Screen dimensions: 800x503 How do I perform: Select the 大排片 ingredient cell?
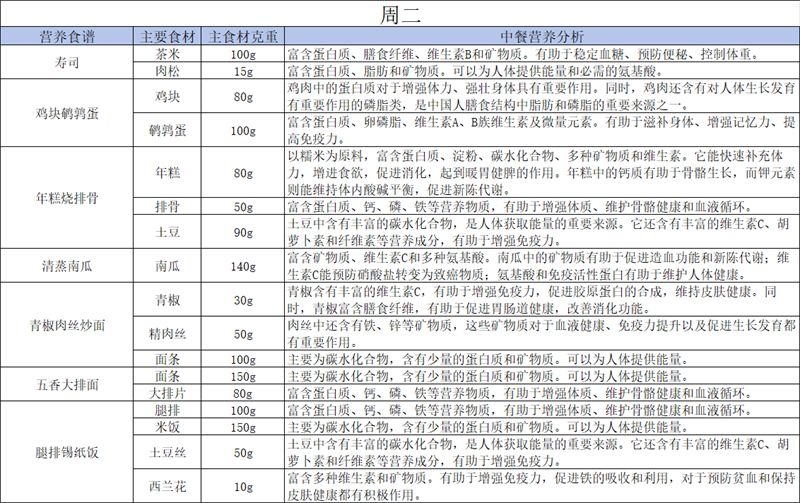[x=167, y=393]
